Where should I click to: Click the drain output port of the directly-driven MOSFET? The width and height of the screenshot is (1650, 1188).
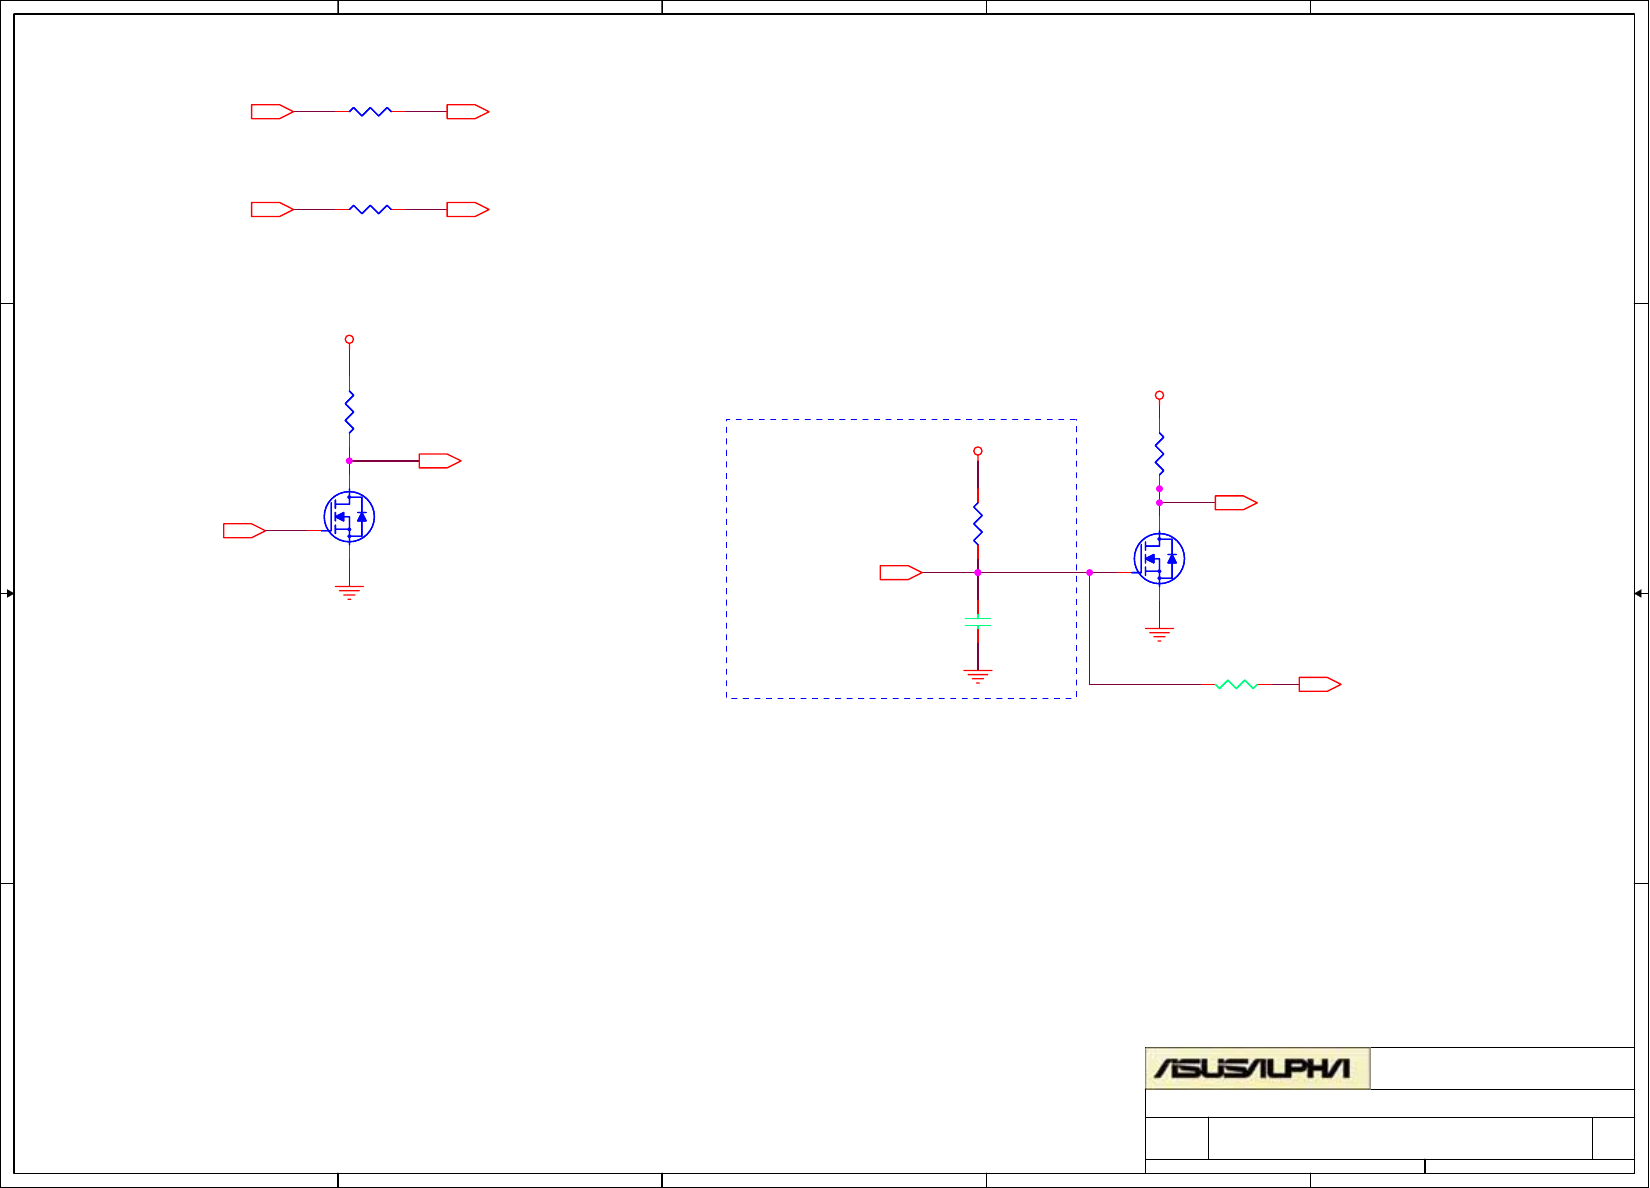pyautogui.click(x=440, y=461)
